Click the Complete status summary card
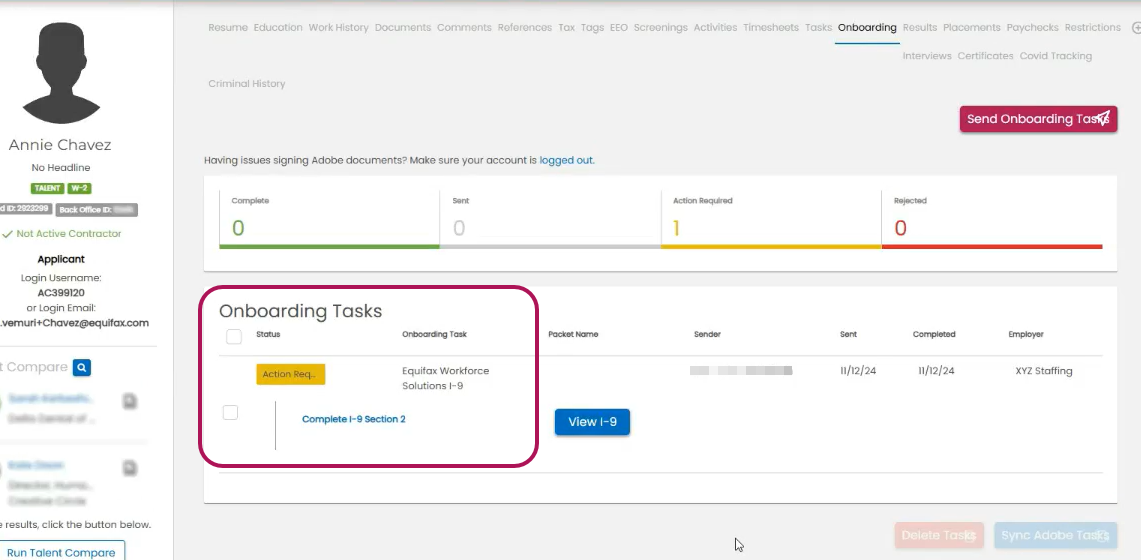1141x560 pixels. tap(329, 221)
